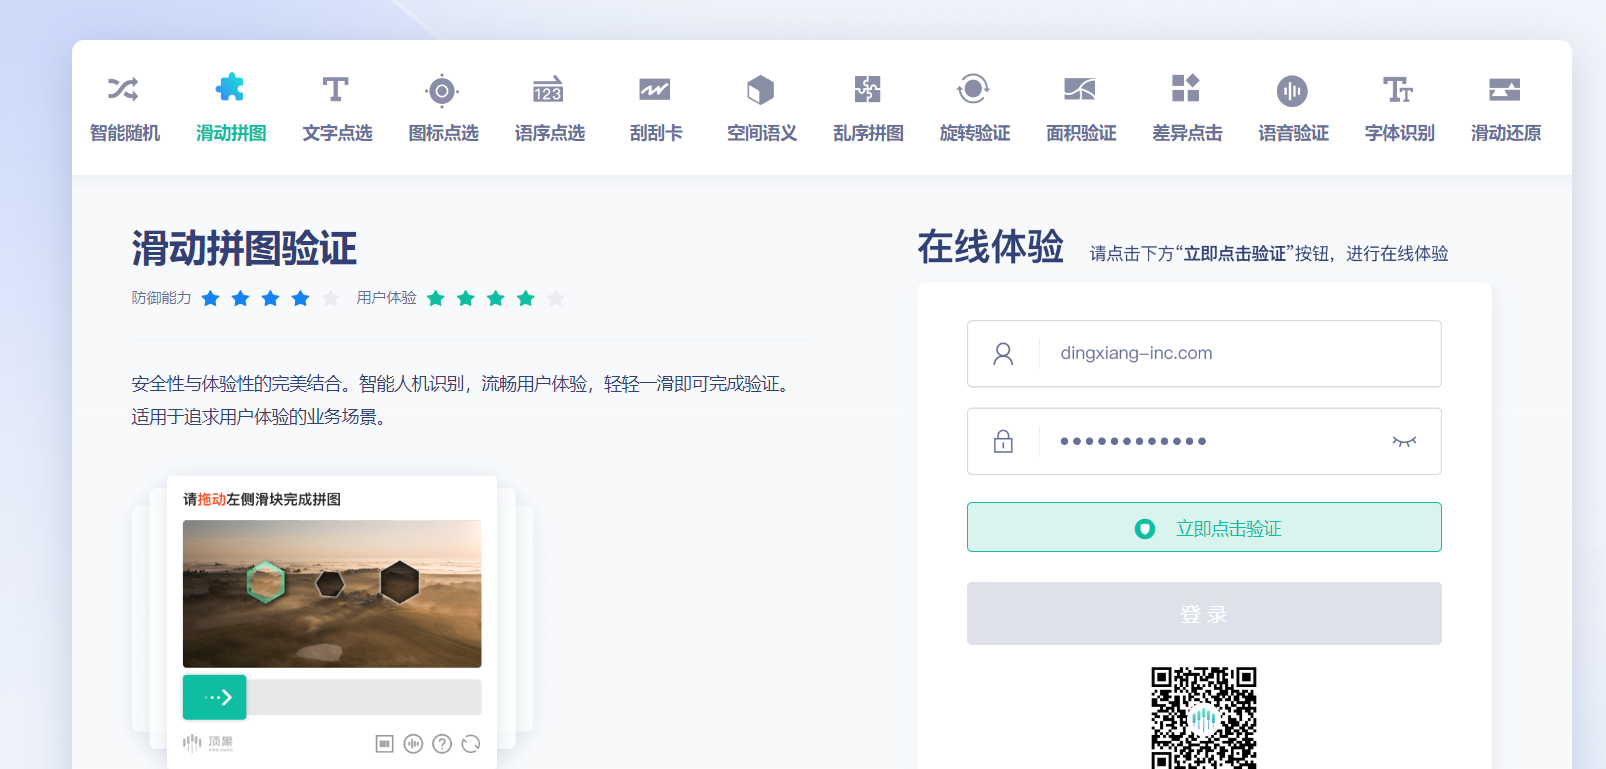Click the QR code image

click(1204, 718)
